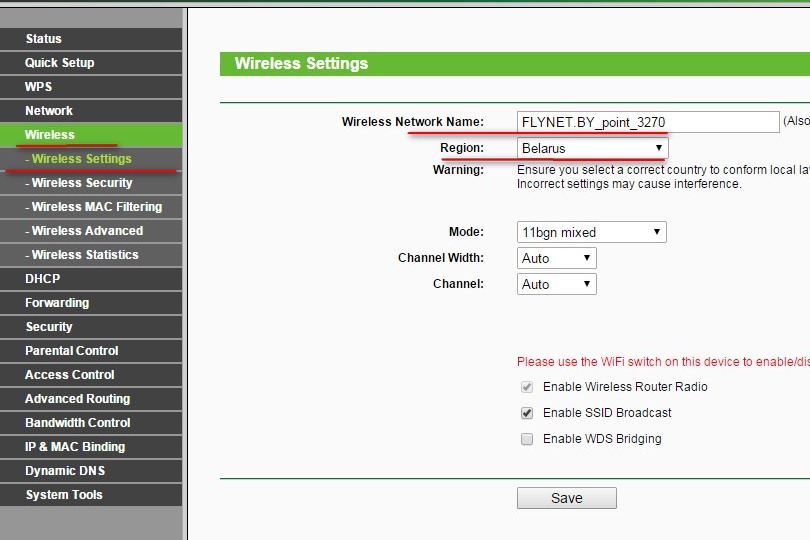
Task: Go to Parental Control
Action: (x=90, y=351)
